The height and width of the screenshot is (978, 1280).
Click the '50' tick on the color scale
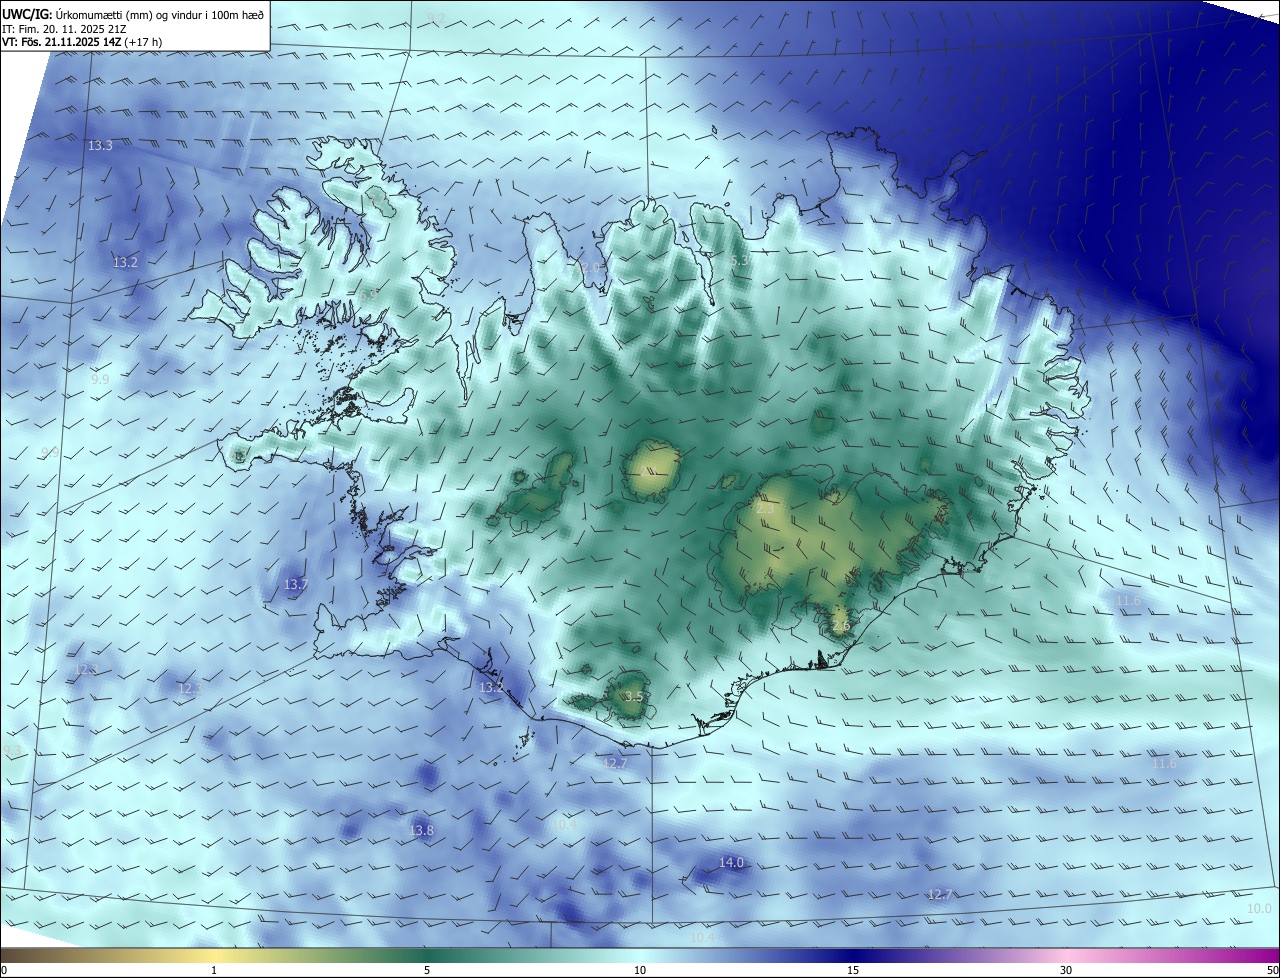1272,970
